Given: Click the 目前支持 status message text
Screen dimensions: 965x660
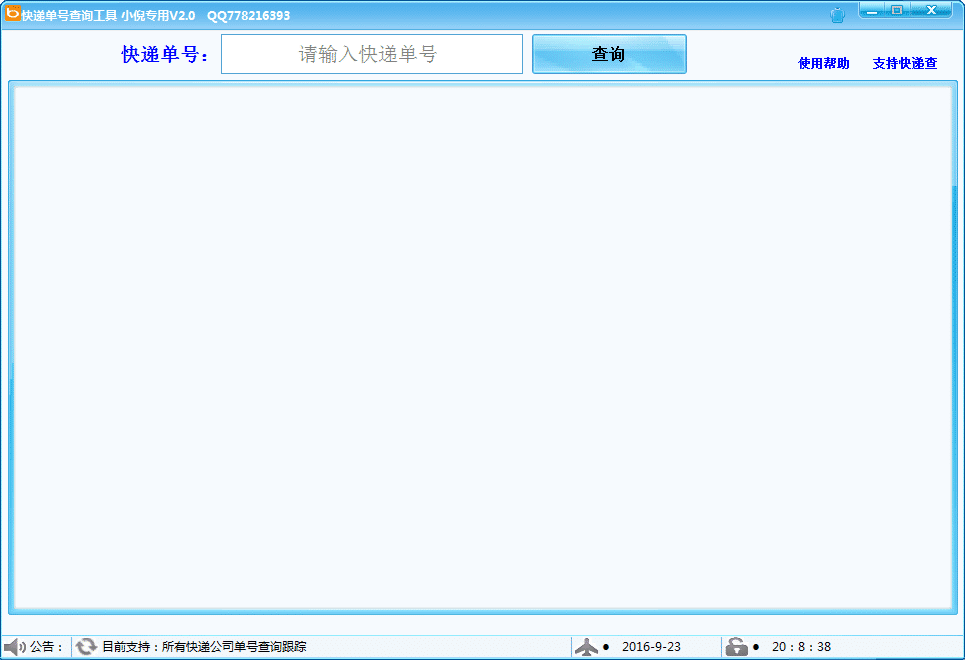Looking at the screenshot, I should 204,647.
